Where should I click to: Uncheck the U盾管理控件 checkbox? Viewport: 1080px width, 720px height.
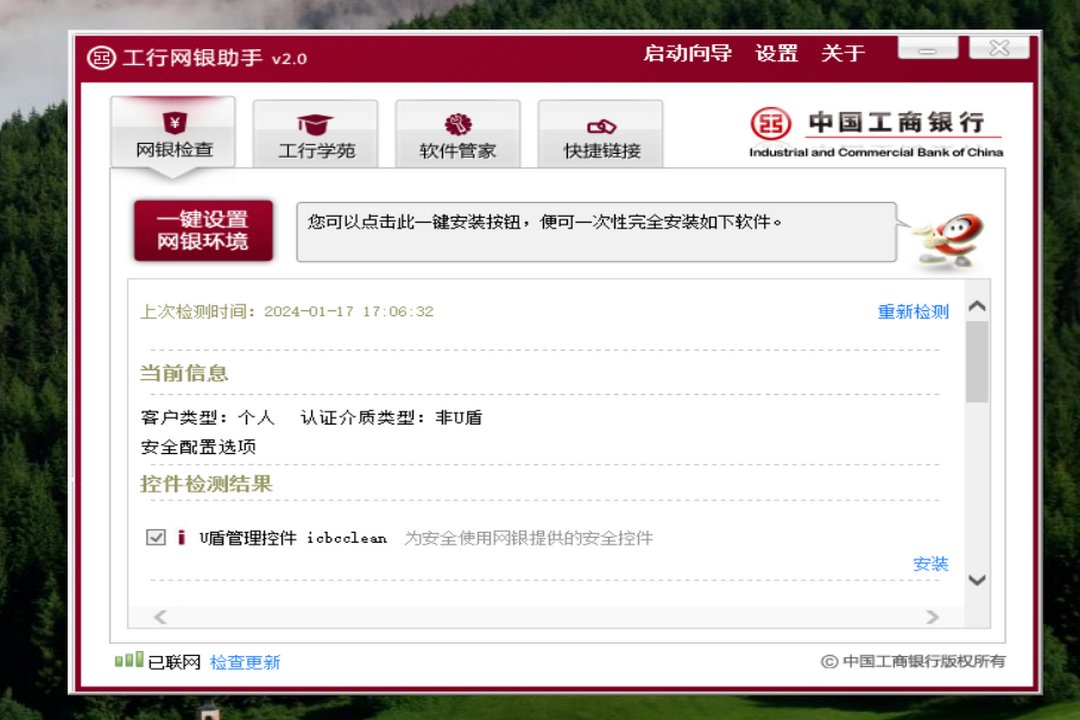(156, 537)
